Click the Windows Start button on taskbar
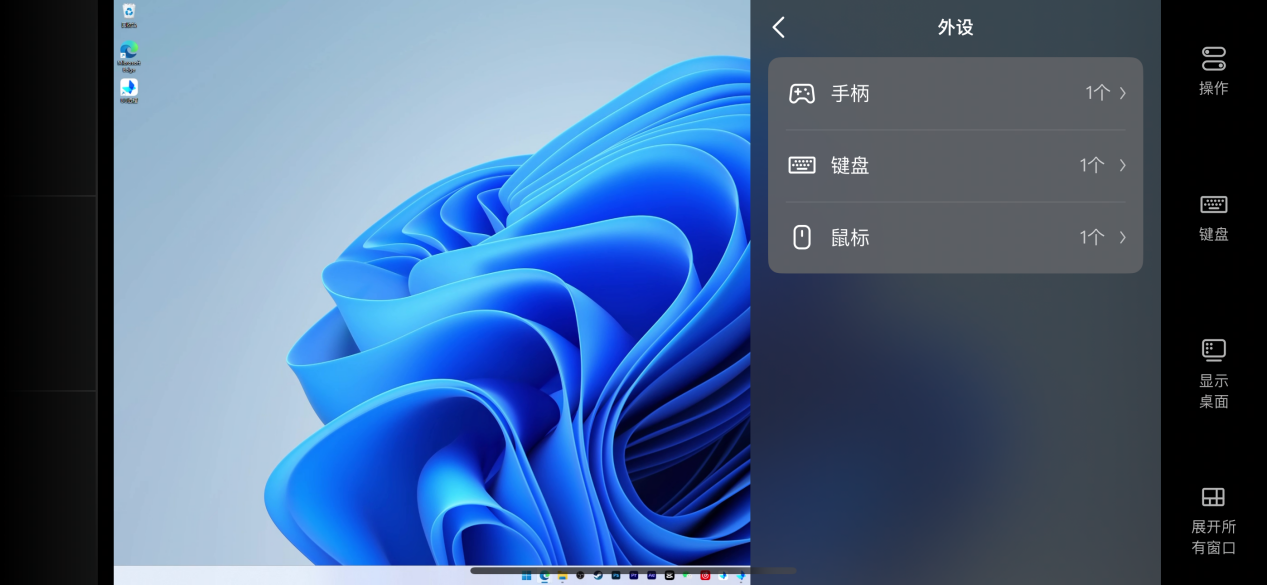 [527, 575]
